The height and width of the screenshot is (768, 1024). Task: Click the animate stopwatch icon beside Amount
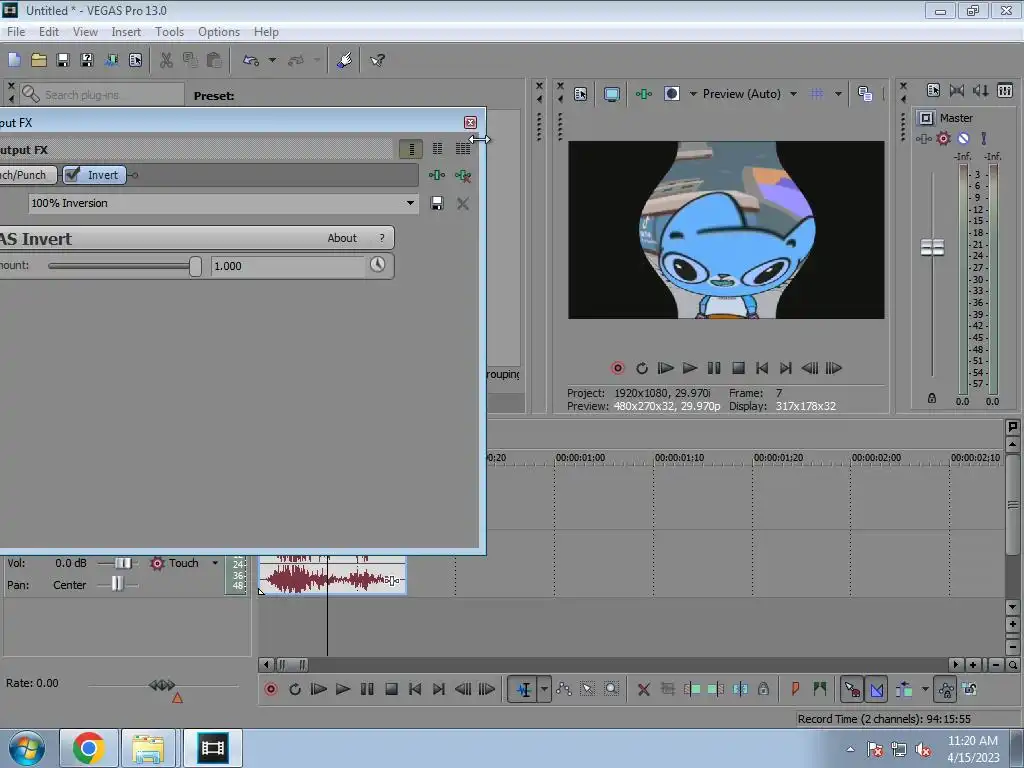pos(377,264)
